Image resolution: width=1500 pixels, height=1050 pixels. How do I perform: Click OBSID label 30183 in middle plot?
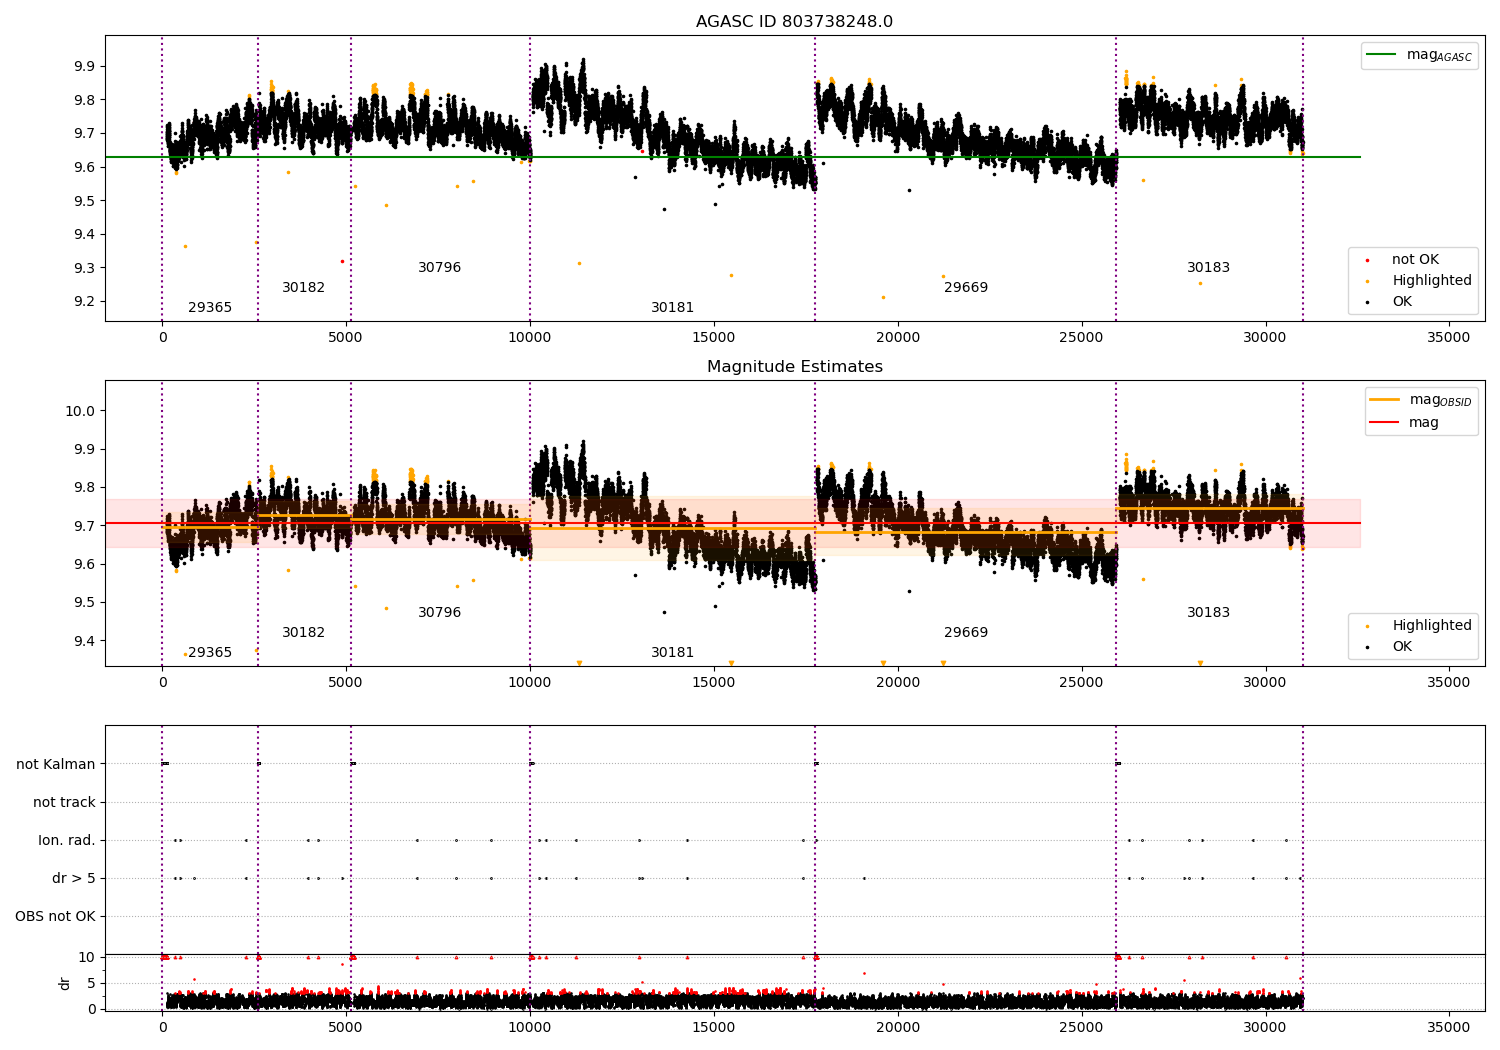1208,613
